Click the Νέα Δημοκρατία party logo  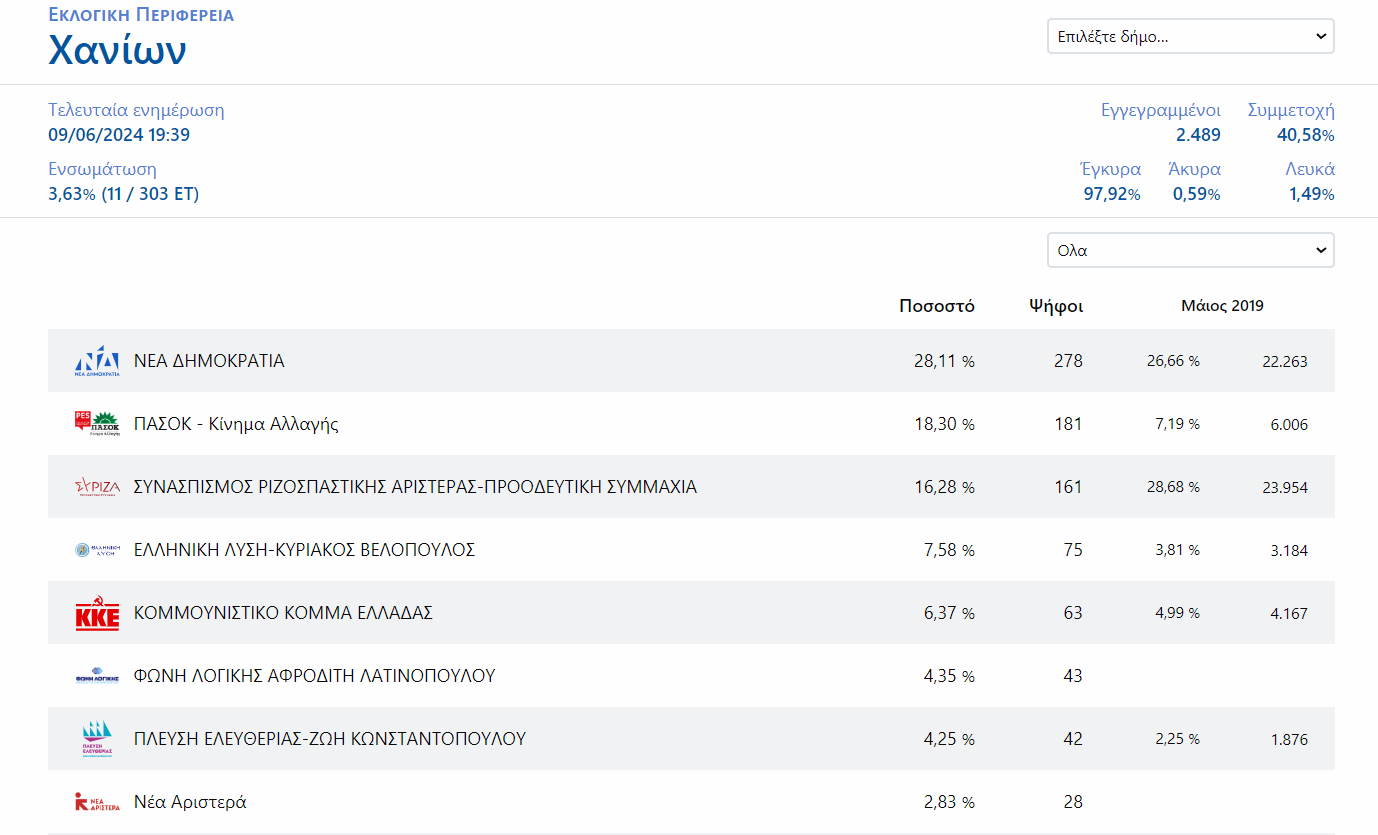(x=97, y=361)
